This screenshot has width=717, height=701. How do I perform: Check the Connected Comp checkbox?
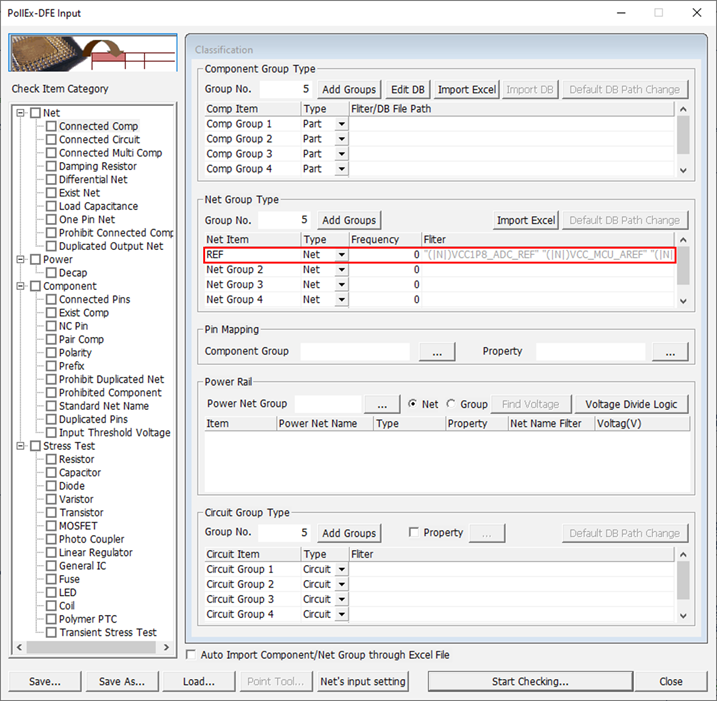(51, 127)
